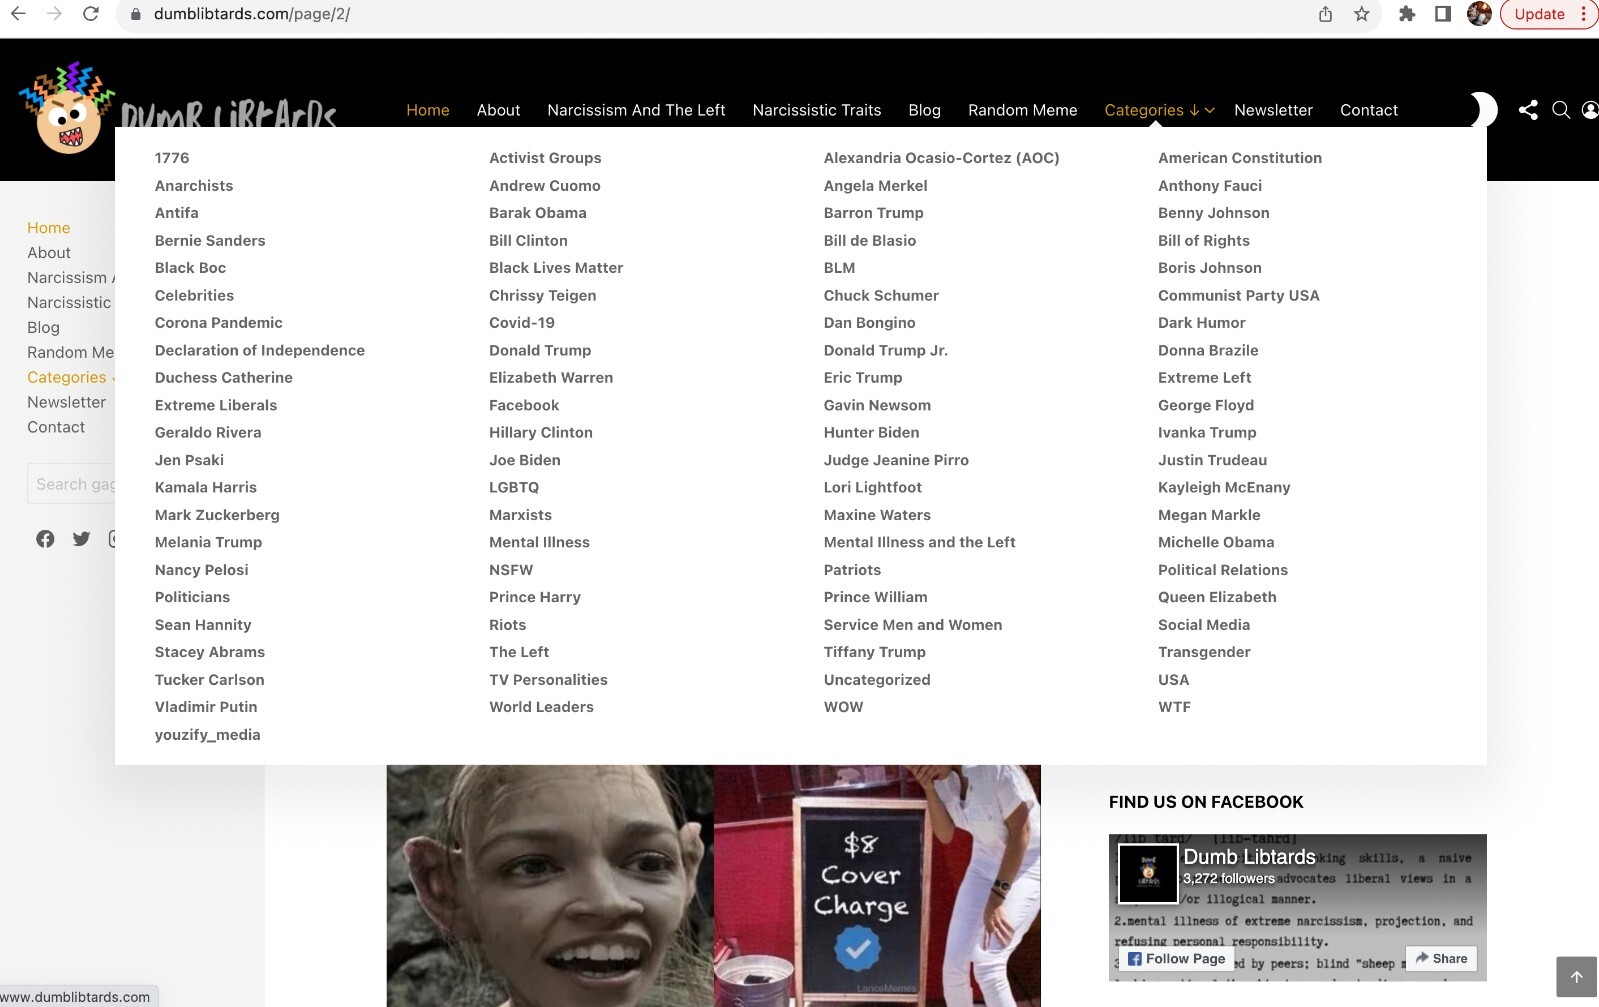This screenshot has height=1007, width=1599.
Task: Open the sidebar Twitter icon
Action: click(81, 539)
